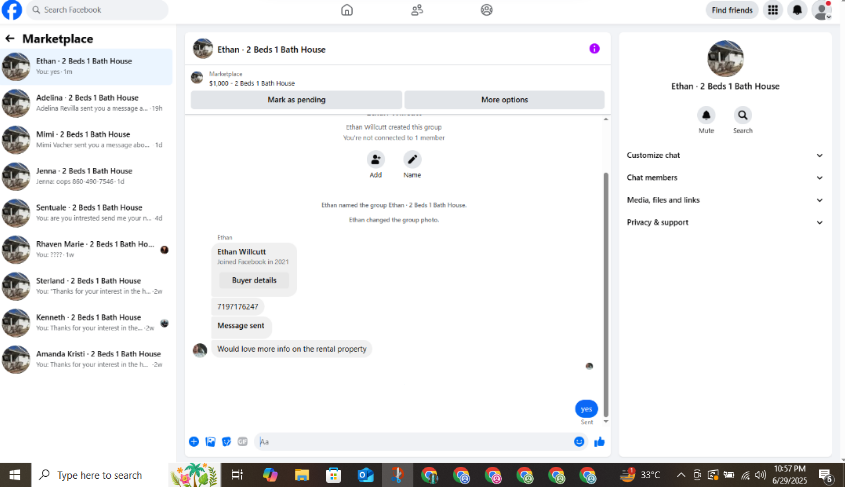Open the Groups icon in top navigation
Image resolution: width=845 pixels, height=487 pixels.
click(x=487, y=10)
